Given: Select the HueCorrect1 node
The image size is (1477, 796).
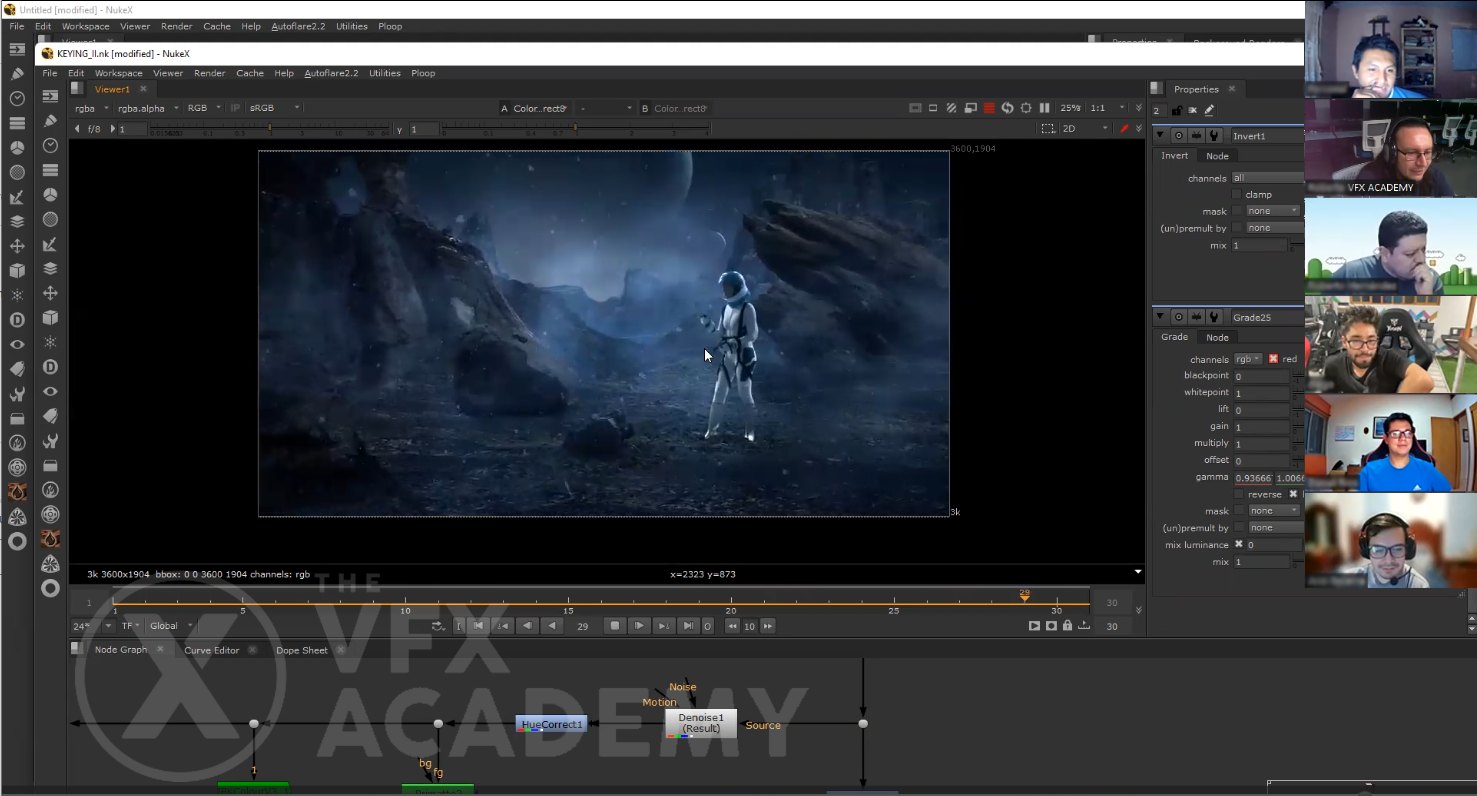Looking at the screenshot, I should pos(551,724).
